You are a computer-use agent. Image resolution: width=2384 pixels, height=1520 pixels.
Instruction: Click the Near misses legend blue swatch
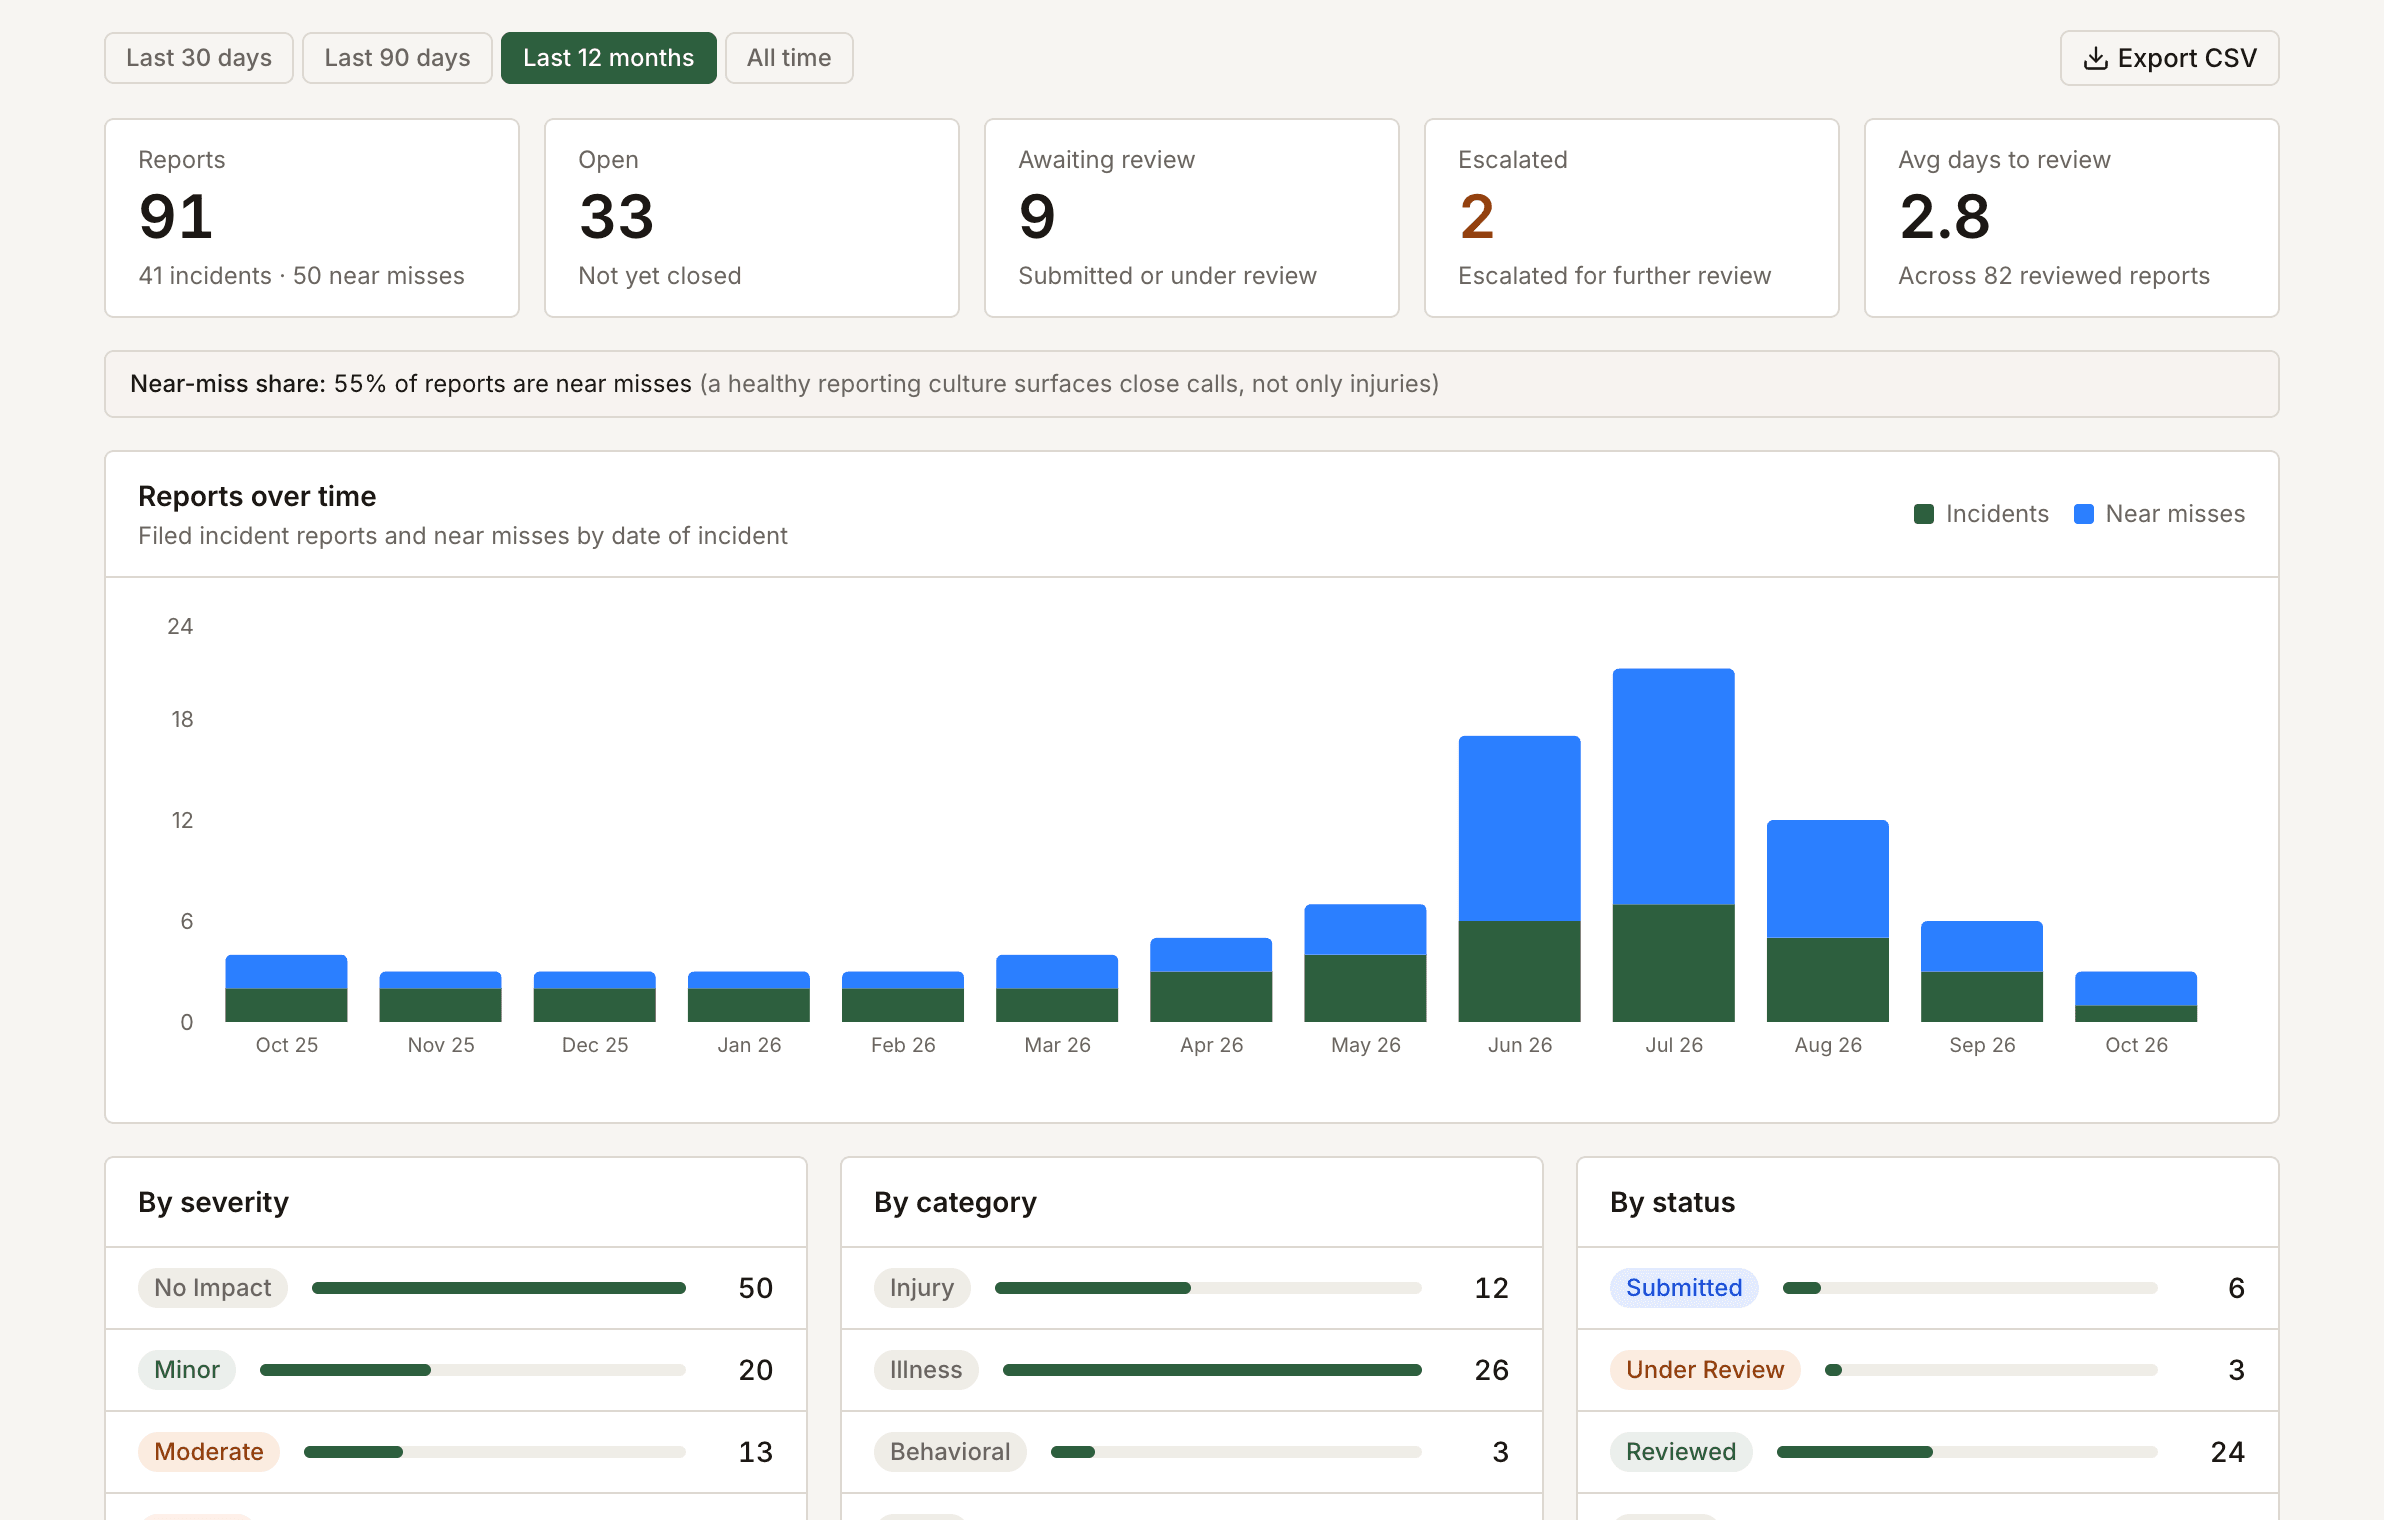point(2084,514)
